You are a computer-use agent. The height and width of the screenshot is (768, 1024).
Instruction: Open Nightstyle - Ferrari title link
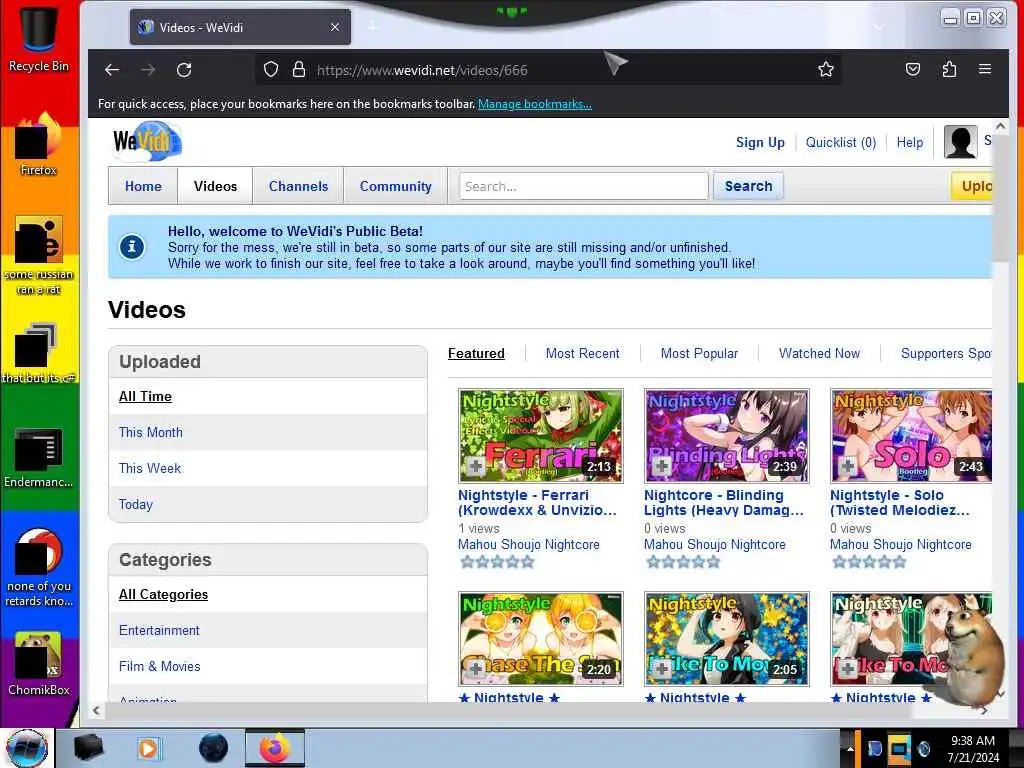(x=537, y=503)
